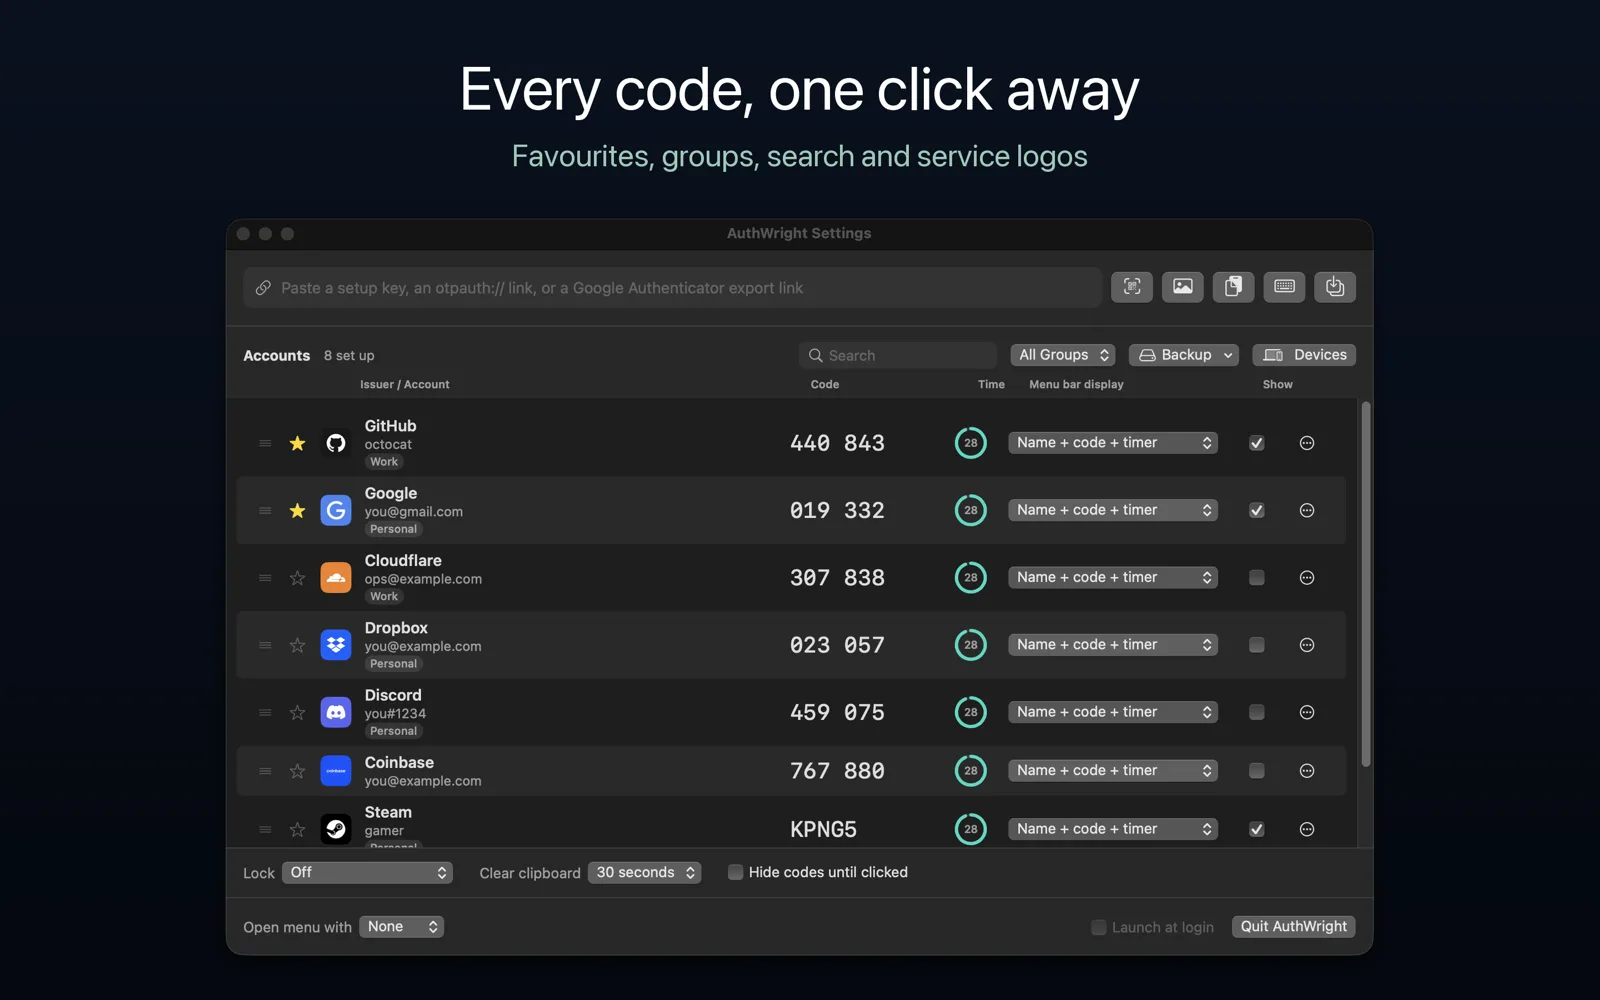Grab the GitHub row reorder handle
Image resolution: width=1600 pixels, height=1000 pixels.
pyautogui.click(x=265, y=443)
